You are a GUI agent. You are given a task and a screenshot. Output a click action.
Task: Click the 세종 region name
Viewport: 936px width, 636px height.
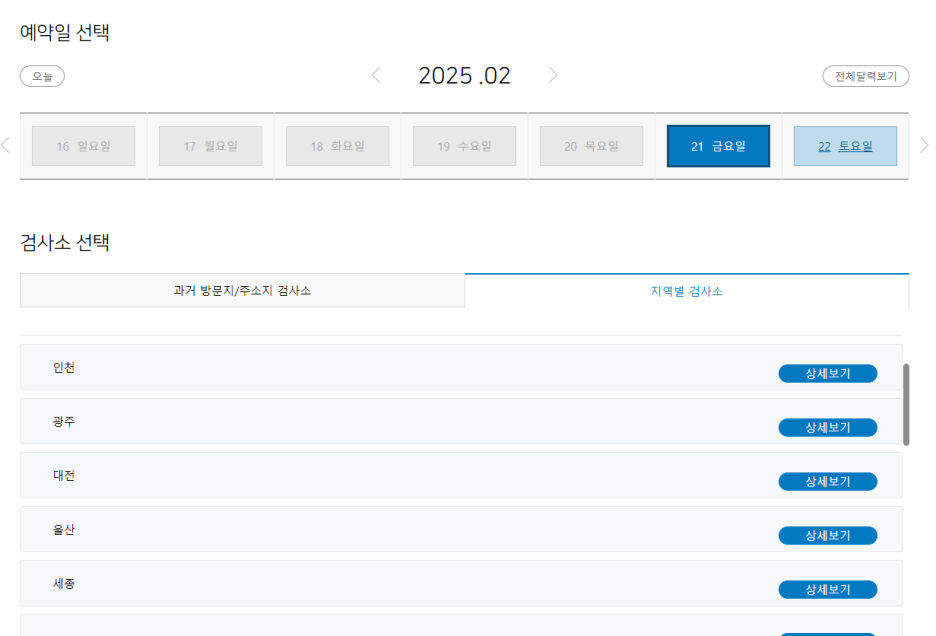coord(64,583)
